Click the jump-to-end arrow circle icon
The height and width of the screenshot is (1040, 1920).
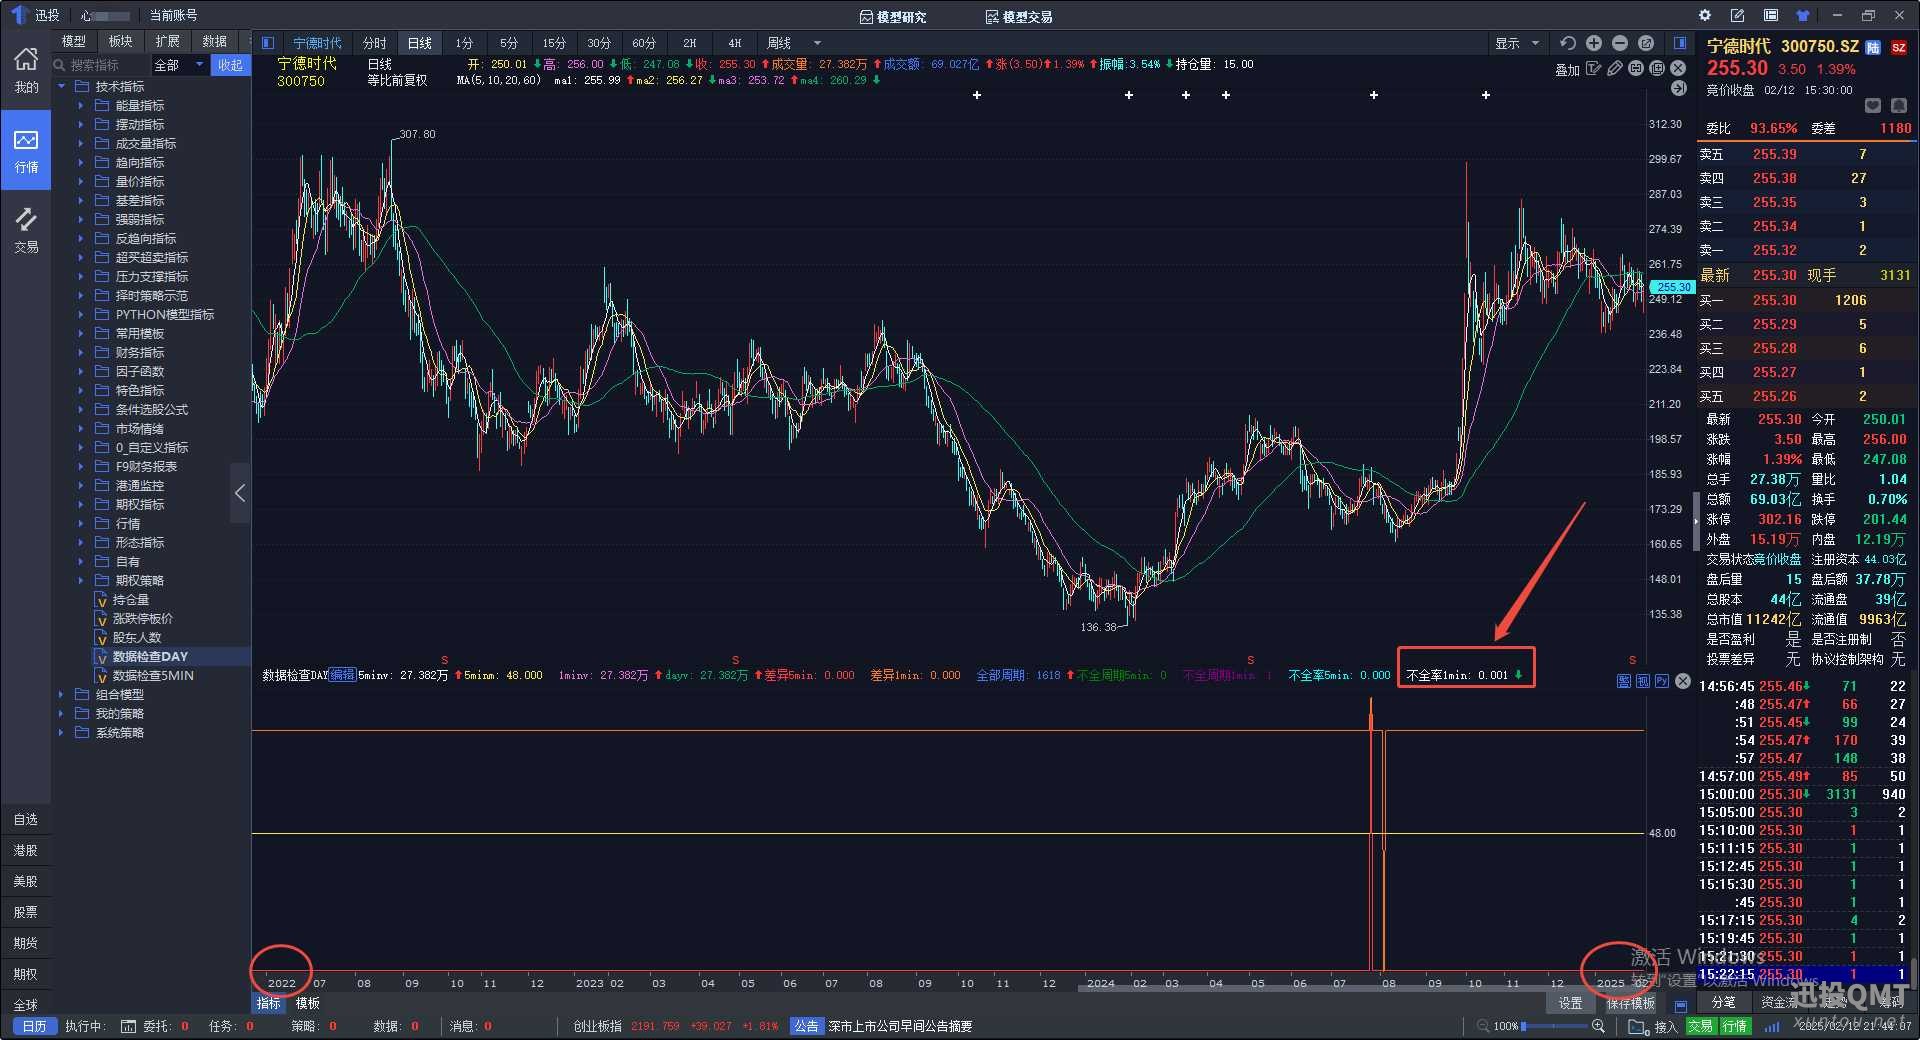[1679, 89]
